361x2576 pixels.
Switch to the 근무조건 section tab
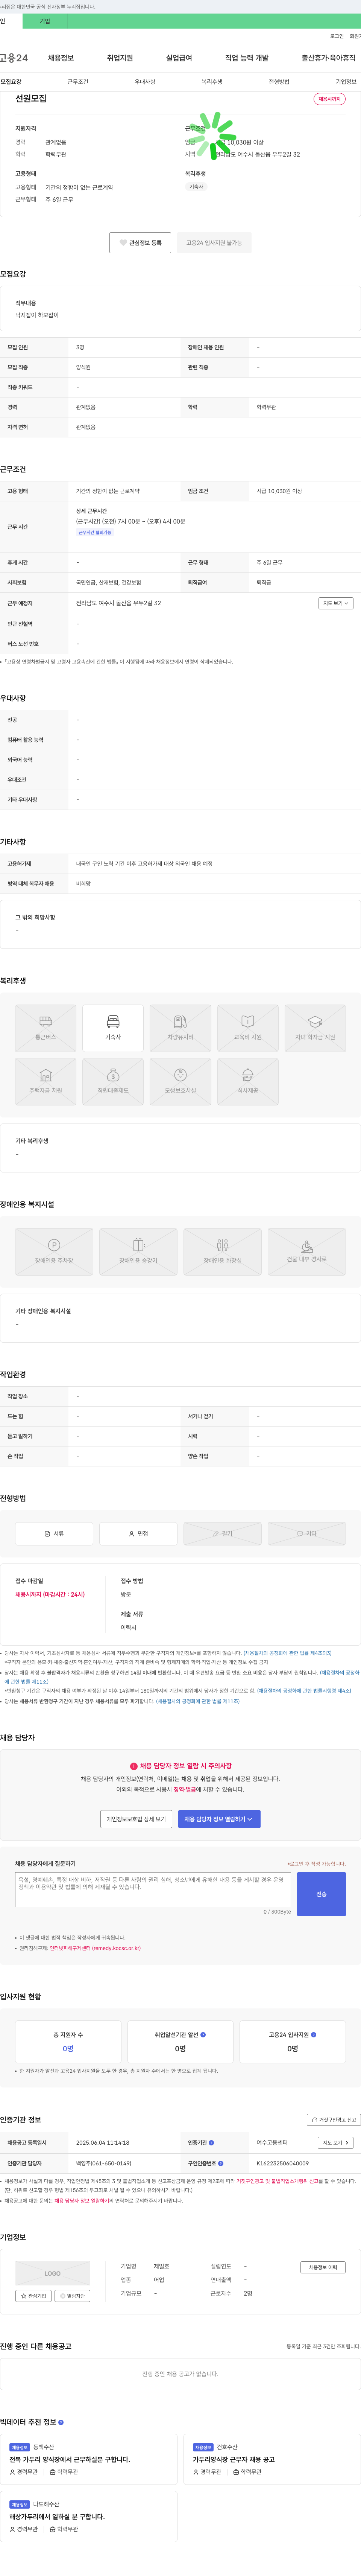coord(78,82)
